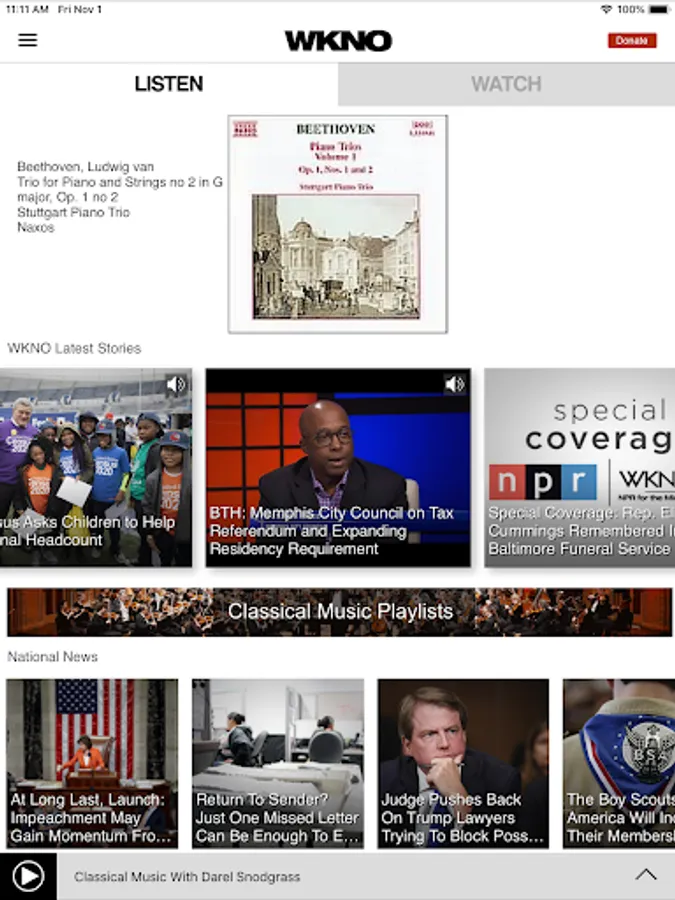Tap the 11:11 AM clock in status bar
The width and height of the screenshot is (675, 900).
pyautogui.click(x=27, y=9)
